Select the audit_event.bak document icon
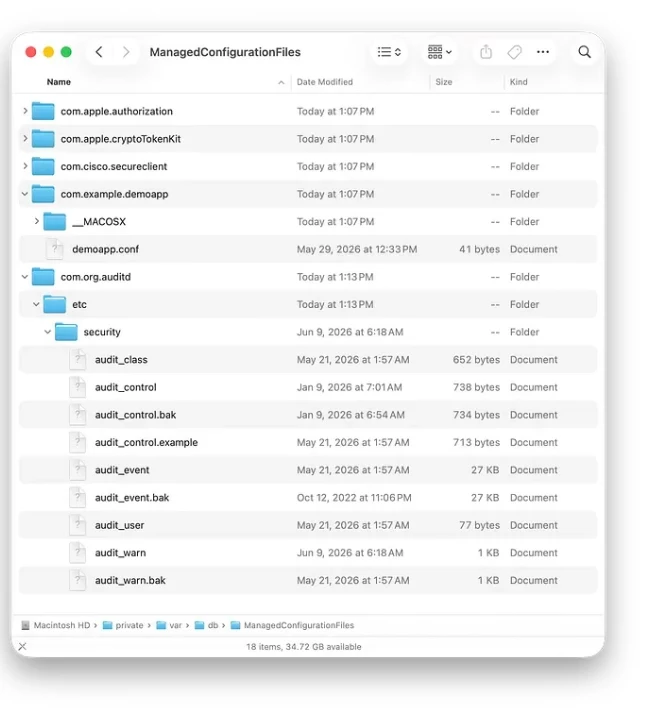Viewport: 662px width, 724px height. [x=78, y=497]
